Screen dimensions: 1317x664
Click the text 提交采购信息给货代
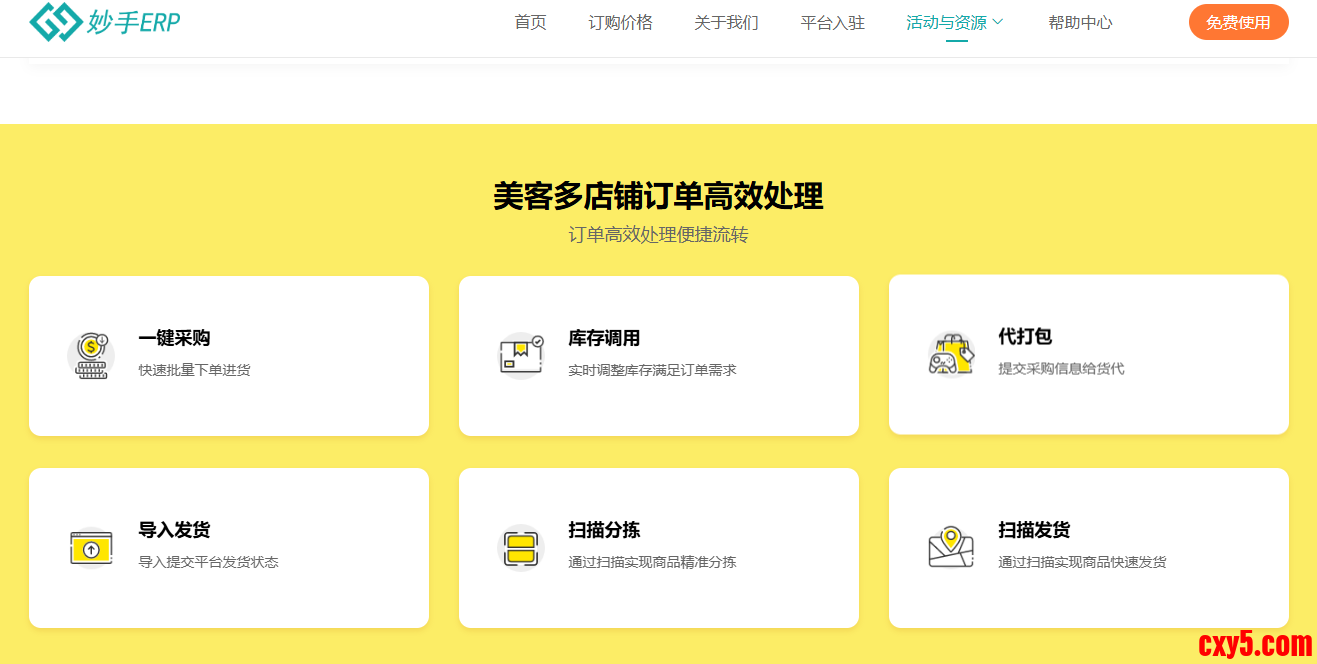coord(1061,368)
